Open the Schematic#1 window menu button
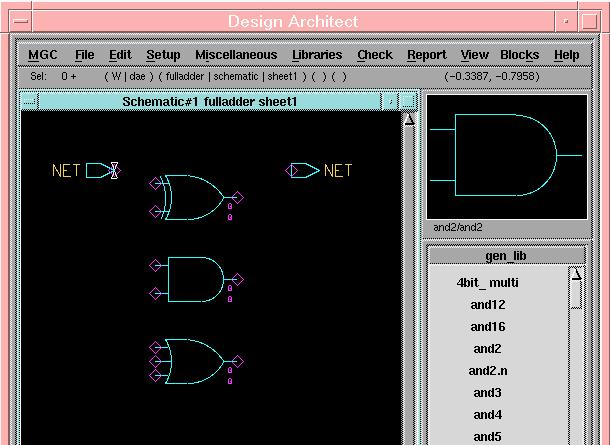The height and width of the screenshot is (445, 610). (29, 101)
